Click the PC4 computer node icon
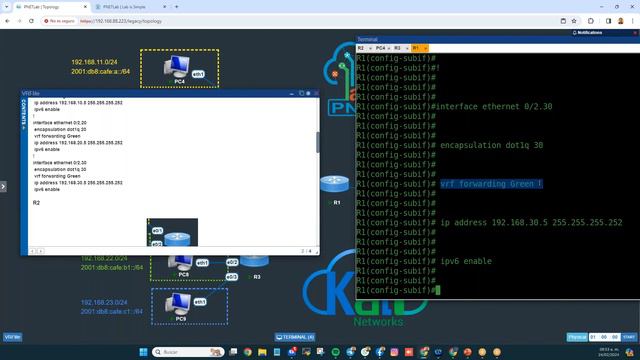Viewport: 640px width, 360px height. click(177, 66)
